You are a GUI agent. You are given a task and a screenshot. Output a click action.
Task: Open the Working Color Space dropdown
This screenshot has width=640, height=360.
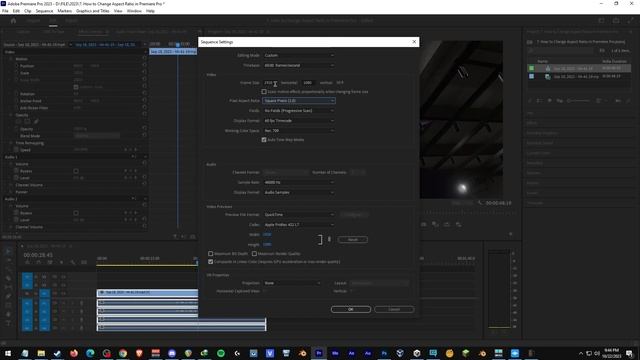coord(299,131)
